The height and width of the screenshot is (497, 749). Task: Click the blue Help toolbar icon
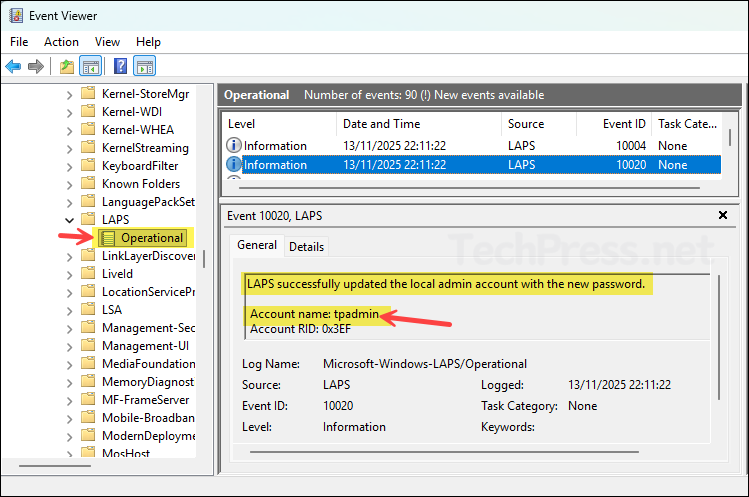(x=120, y=67)
